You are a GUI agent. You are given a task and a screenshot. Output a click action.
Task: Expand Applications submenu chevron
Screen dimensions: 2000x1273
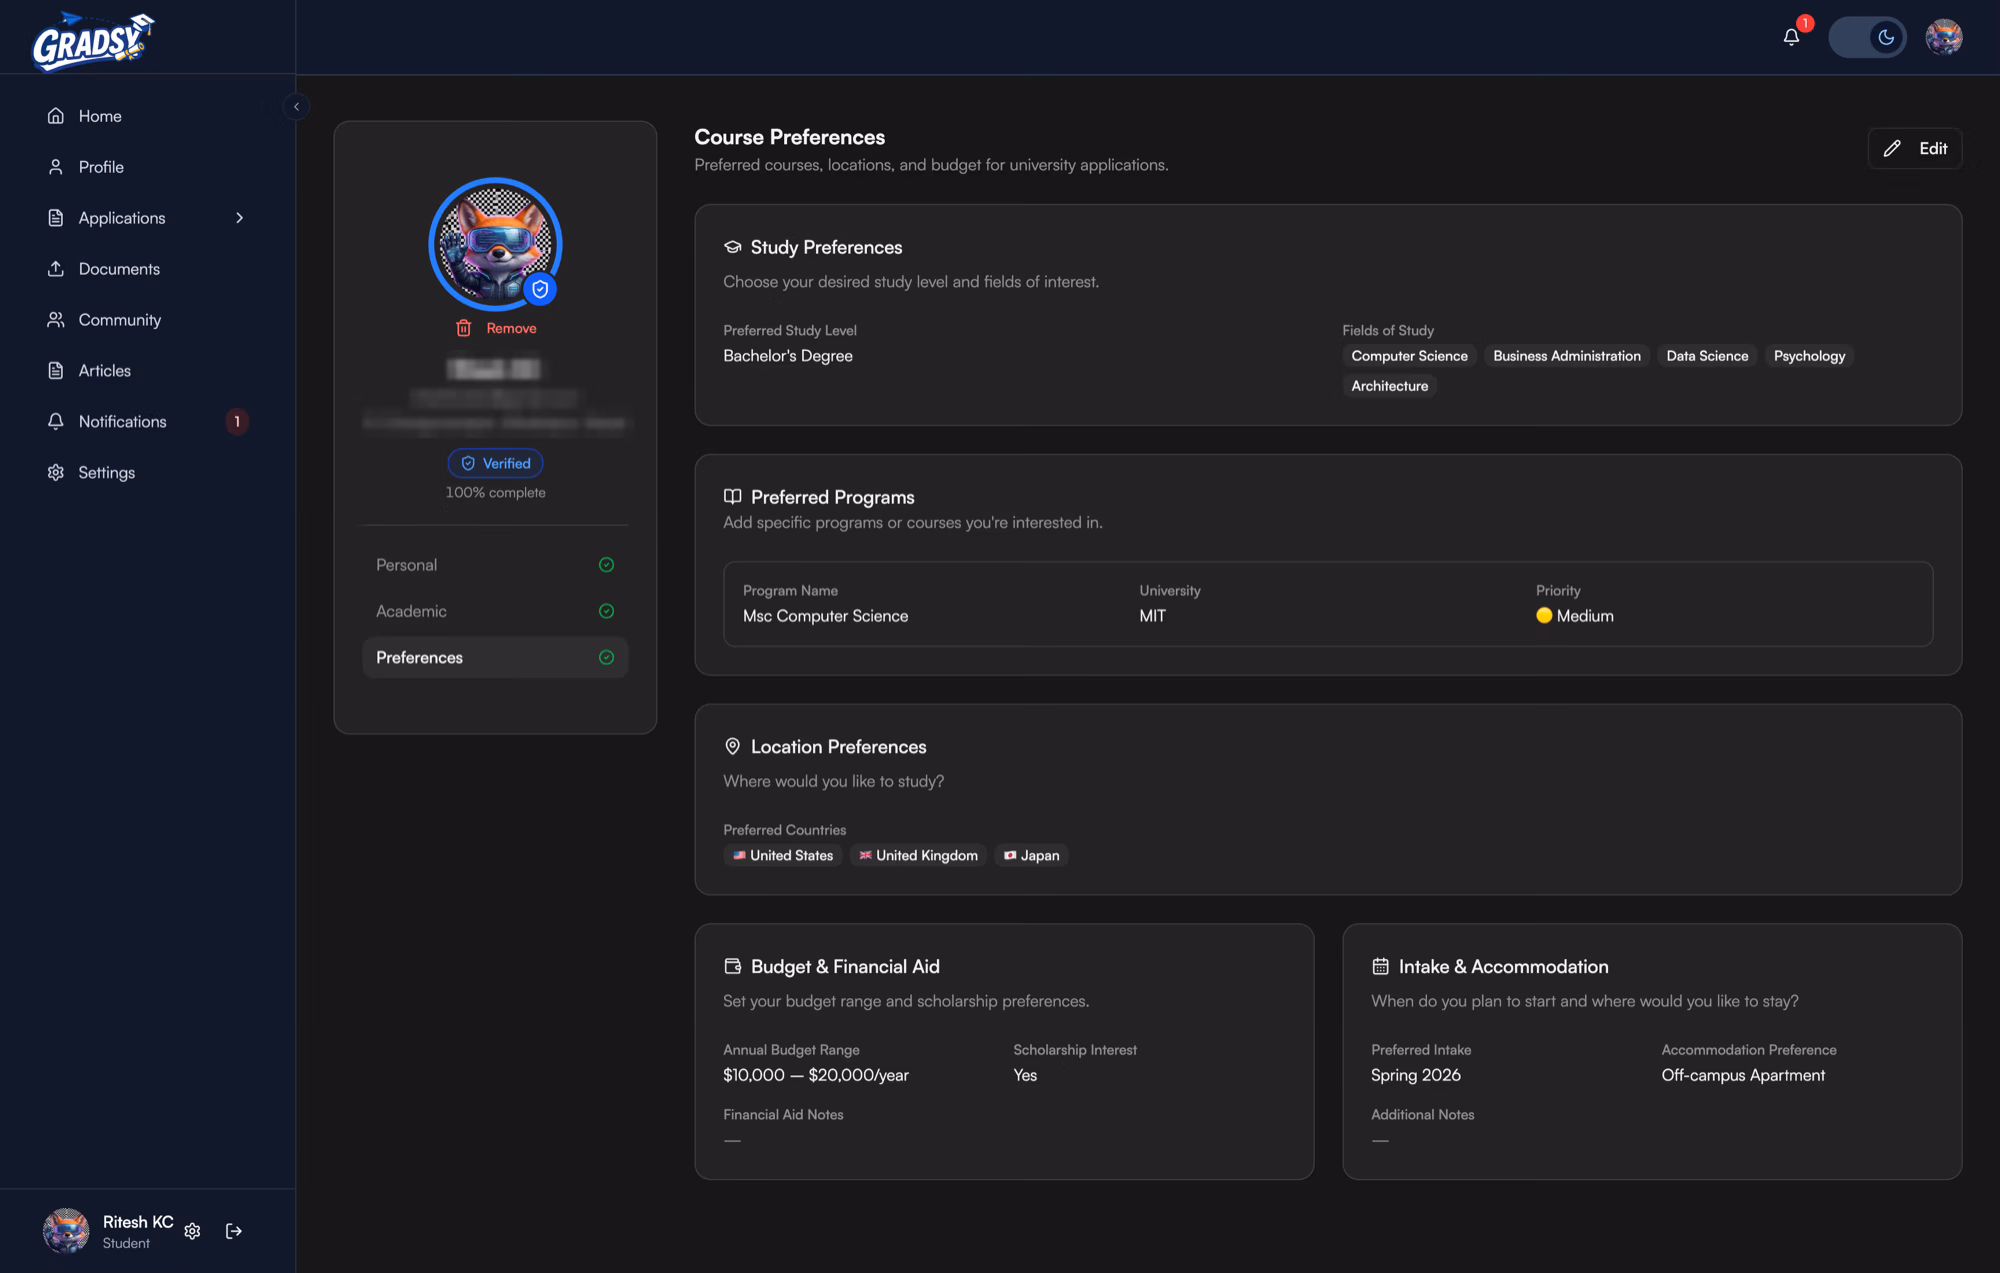[239, 218]
